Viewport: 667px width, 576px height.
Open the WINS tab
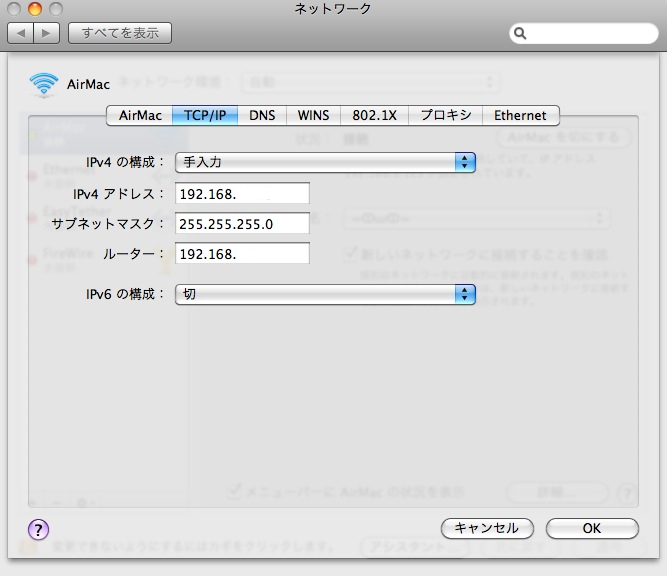click(x=314, y=115)
